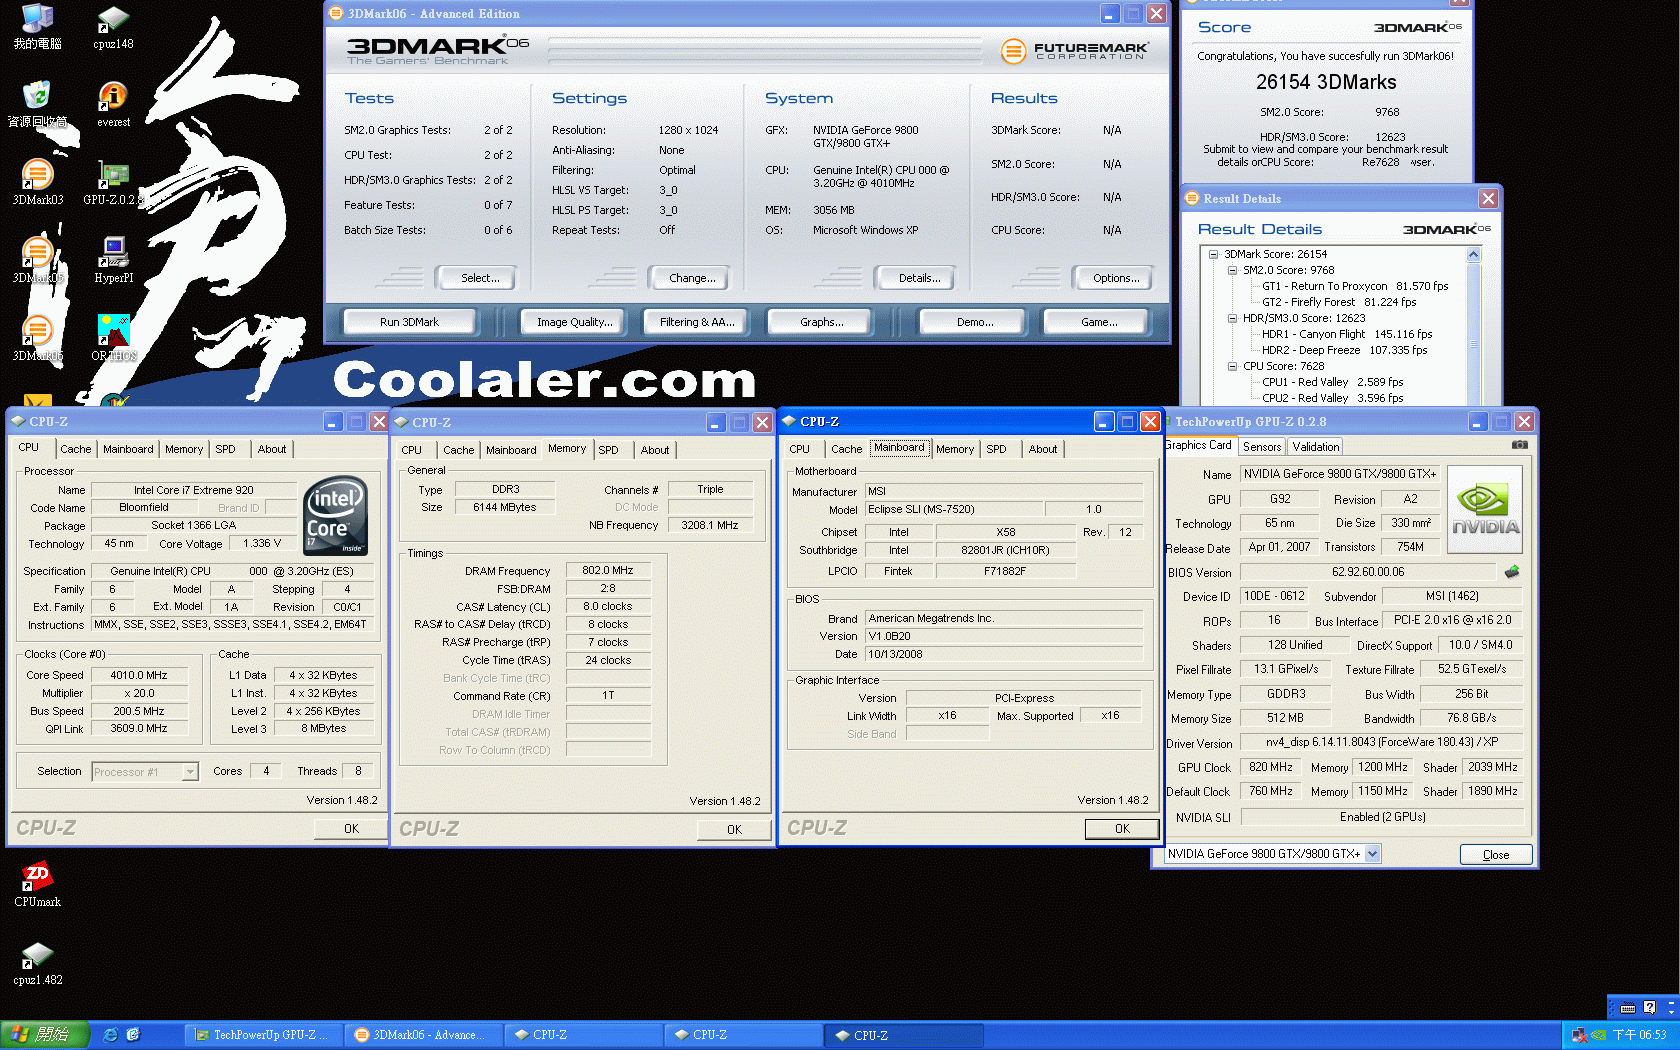This screenshot has height=1050, width=1680.
Task: Switch to TechPowerUp GPU-Z taskbar button
Action: click(264, 1035)
